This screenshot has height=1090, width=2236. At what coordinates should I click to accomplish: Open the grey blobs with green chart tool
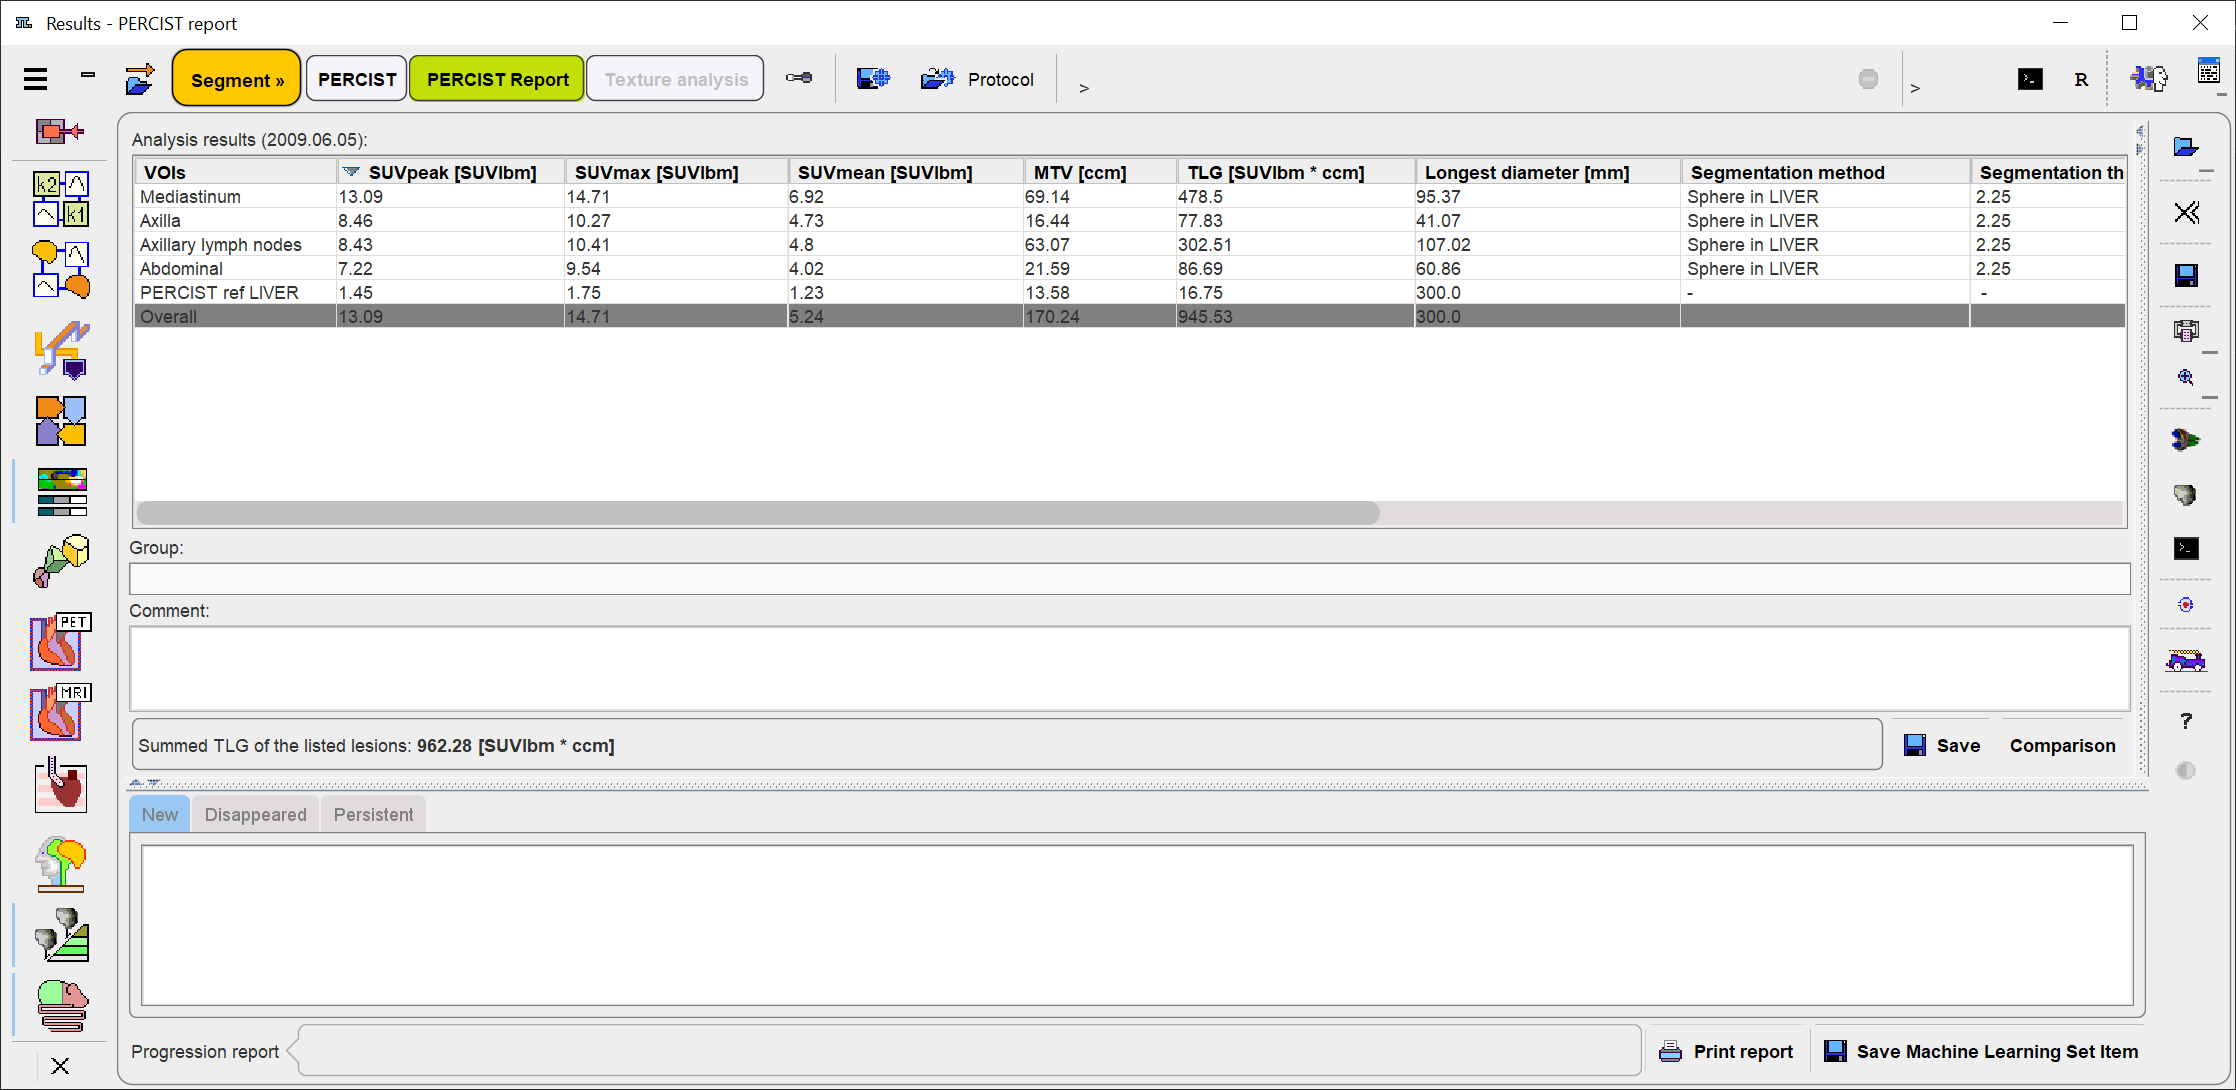pyautogui.click(x=62, y=935)
